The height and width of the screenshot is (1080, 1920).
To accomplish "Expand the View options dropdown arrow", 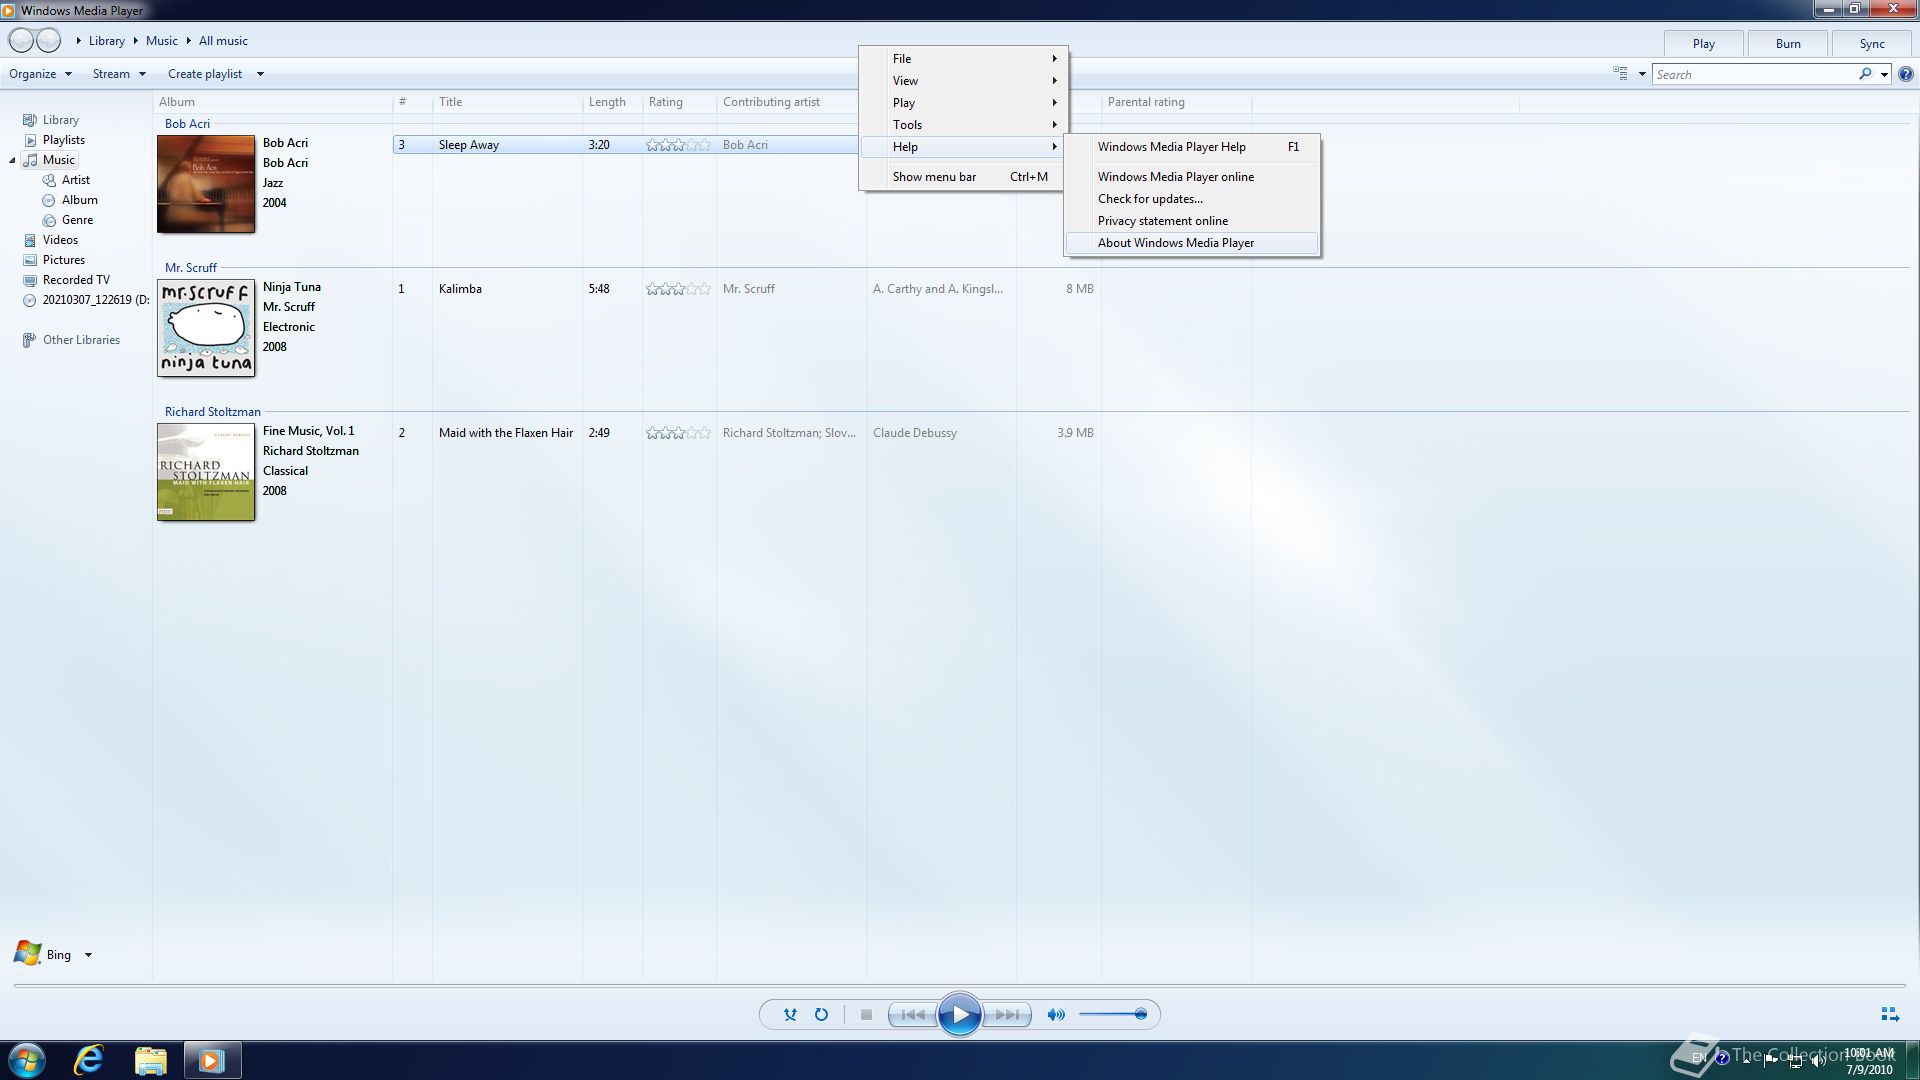I will [1642, 74].
